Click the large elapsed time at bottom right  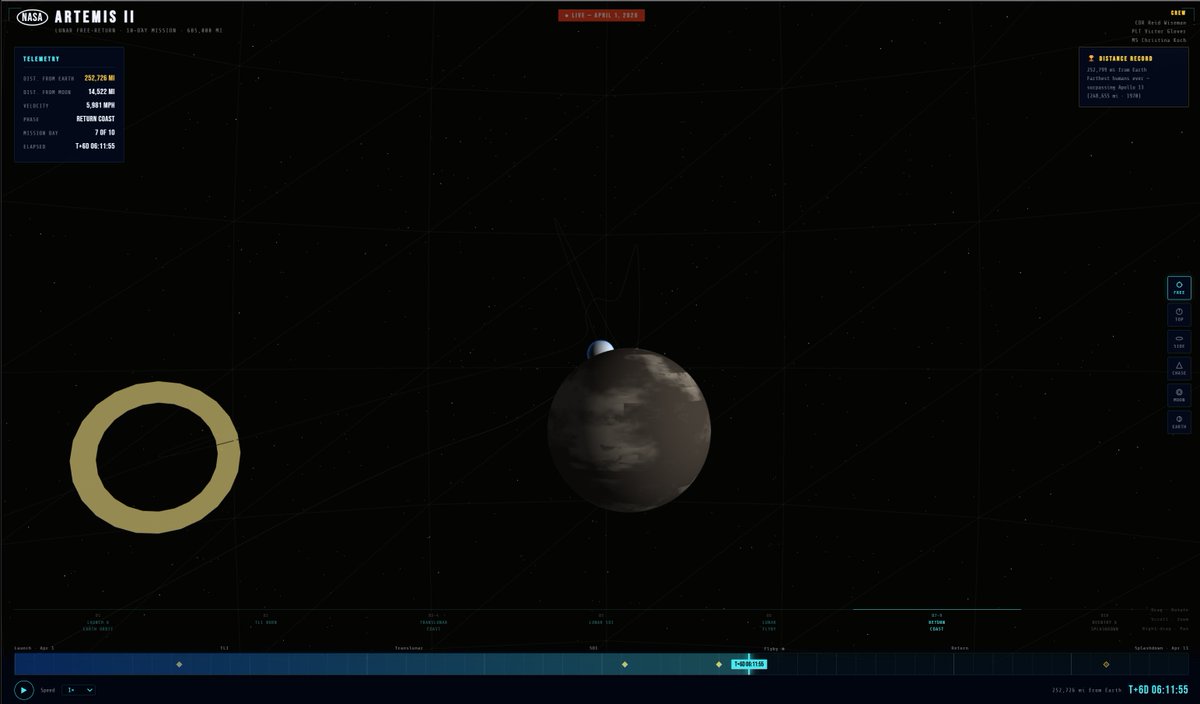[1158, 690]
